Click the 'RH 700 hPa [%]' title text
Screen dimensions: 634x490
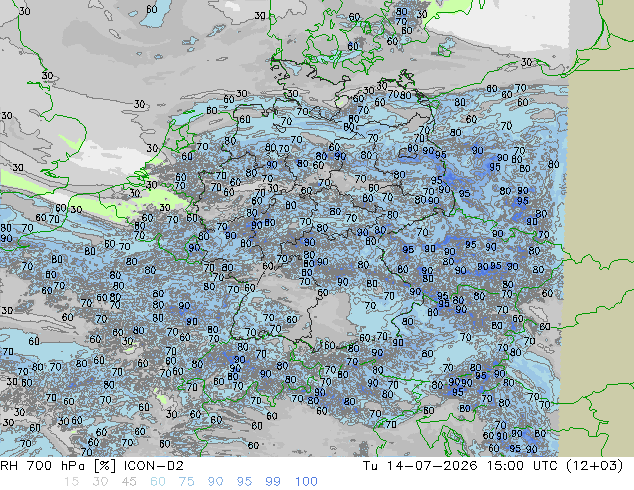pos(59,466)
